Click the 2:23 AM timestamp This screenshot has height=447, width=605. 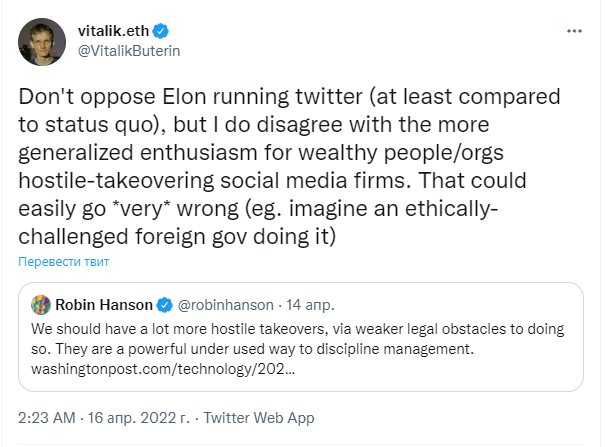47,418
